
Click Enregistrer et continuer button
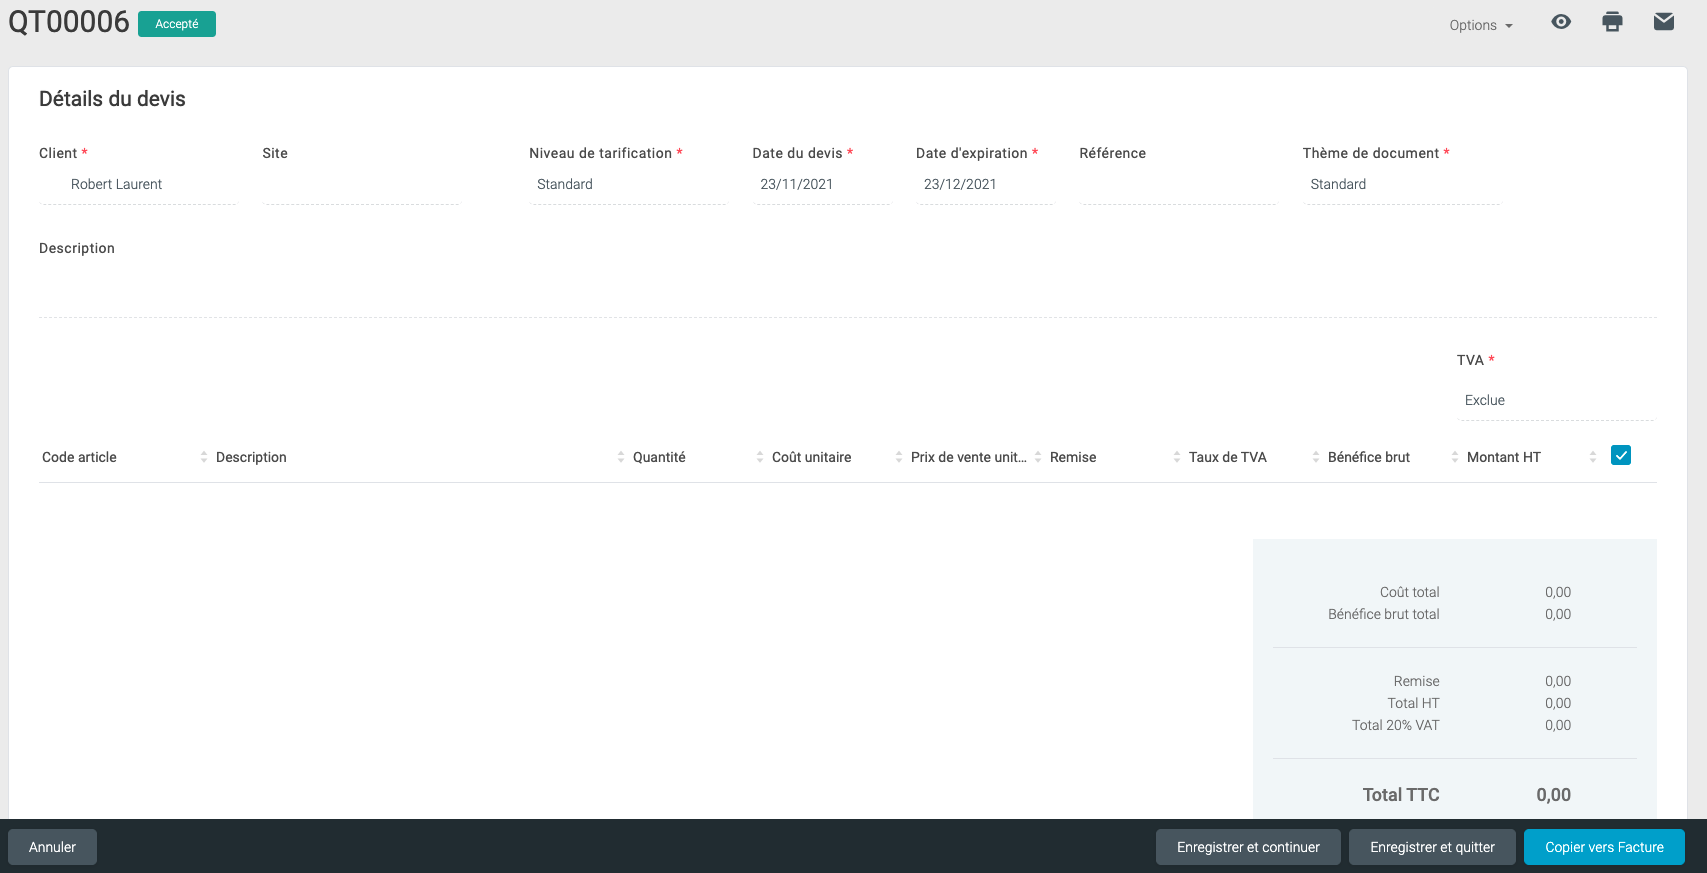point(1247,847)
